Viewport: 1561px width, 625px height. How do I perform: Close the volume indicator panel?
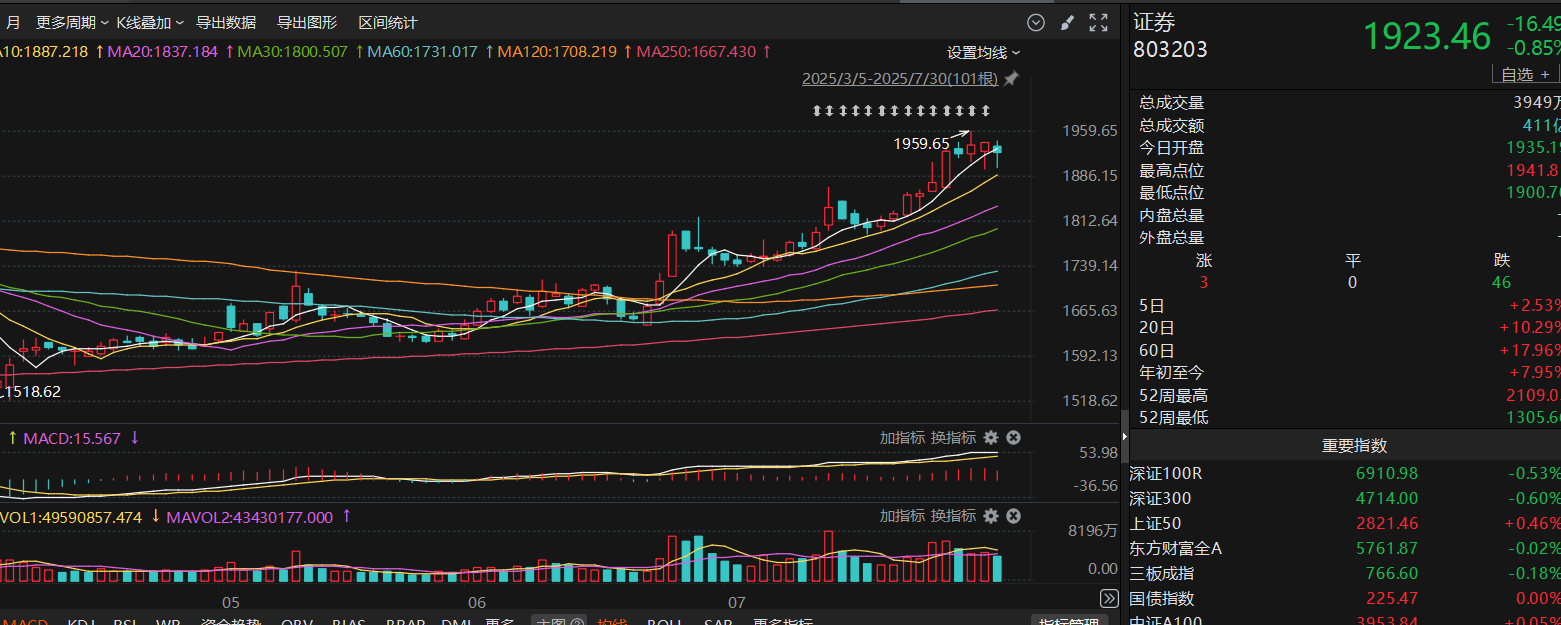point(1013,516)
